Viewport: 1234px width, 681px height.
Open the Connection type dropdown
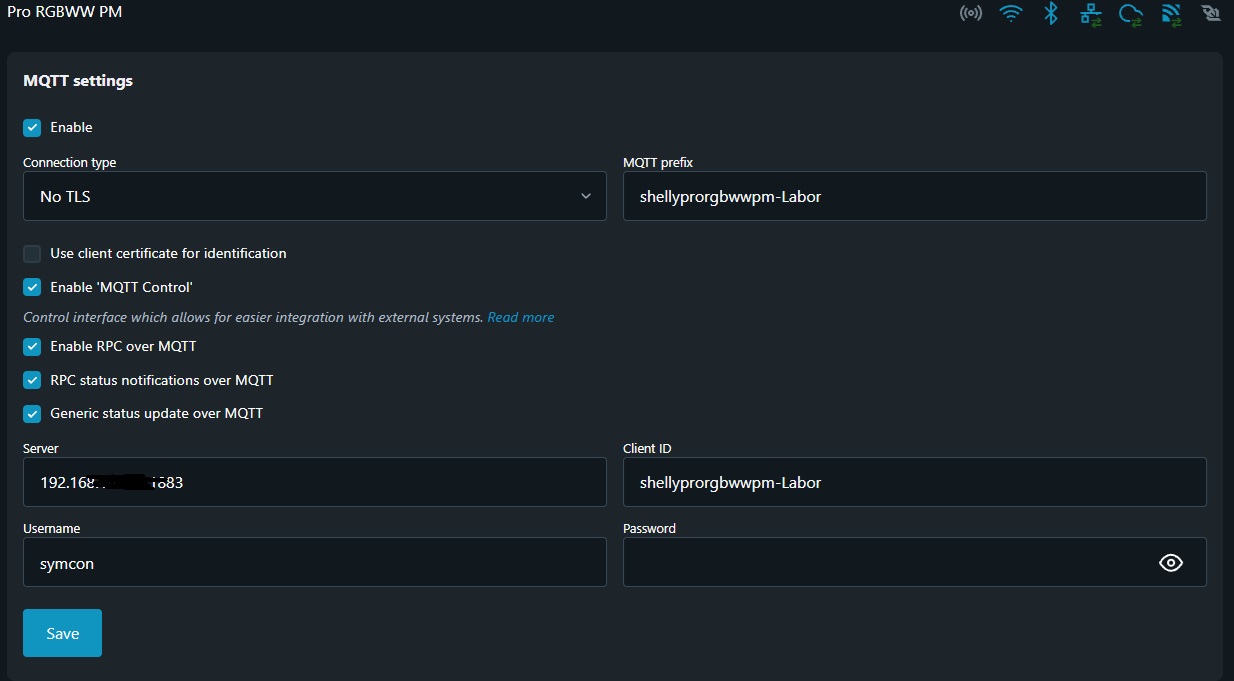pos(314,196)
